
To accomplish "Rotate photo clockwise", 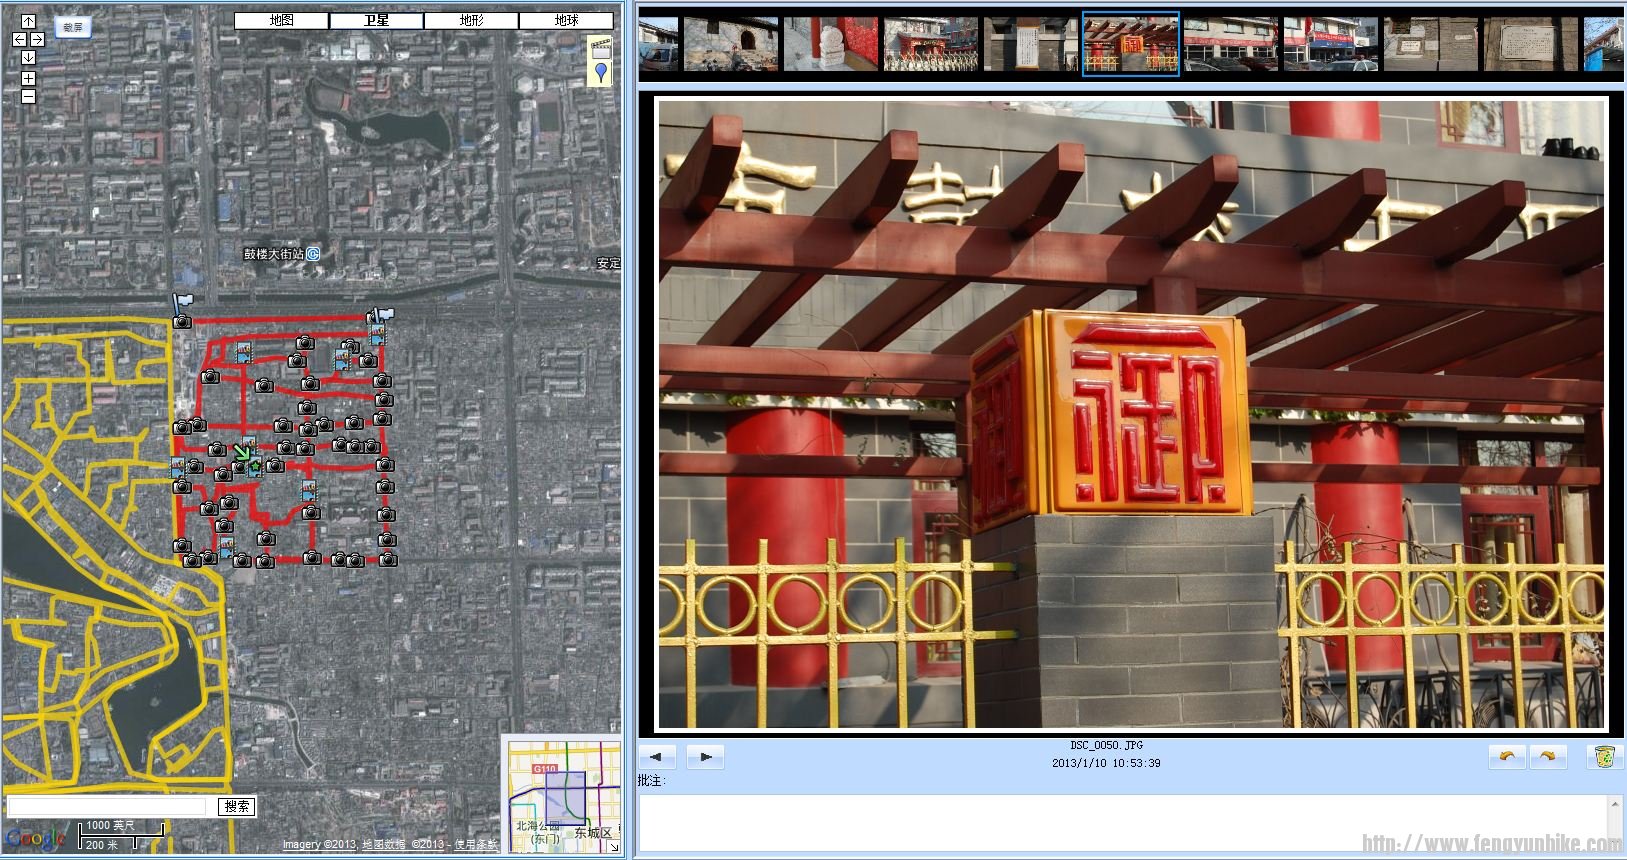I will pos(1546,757).
